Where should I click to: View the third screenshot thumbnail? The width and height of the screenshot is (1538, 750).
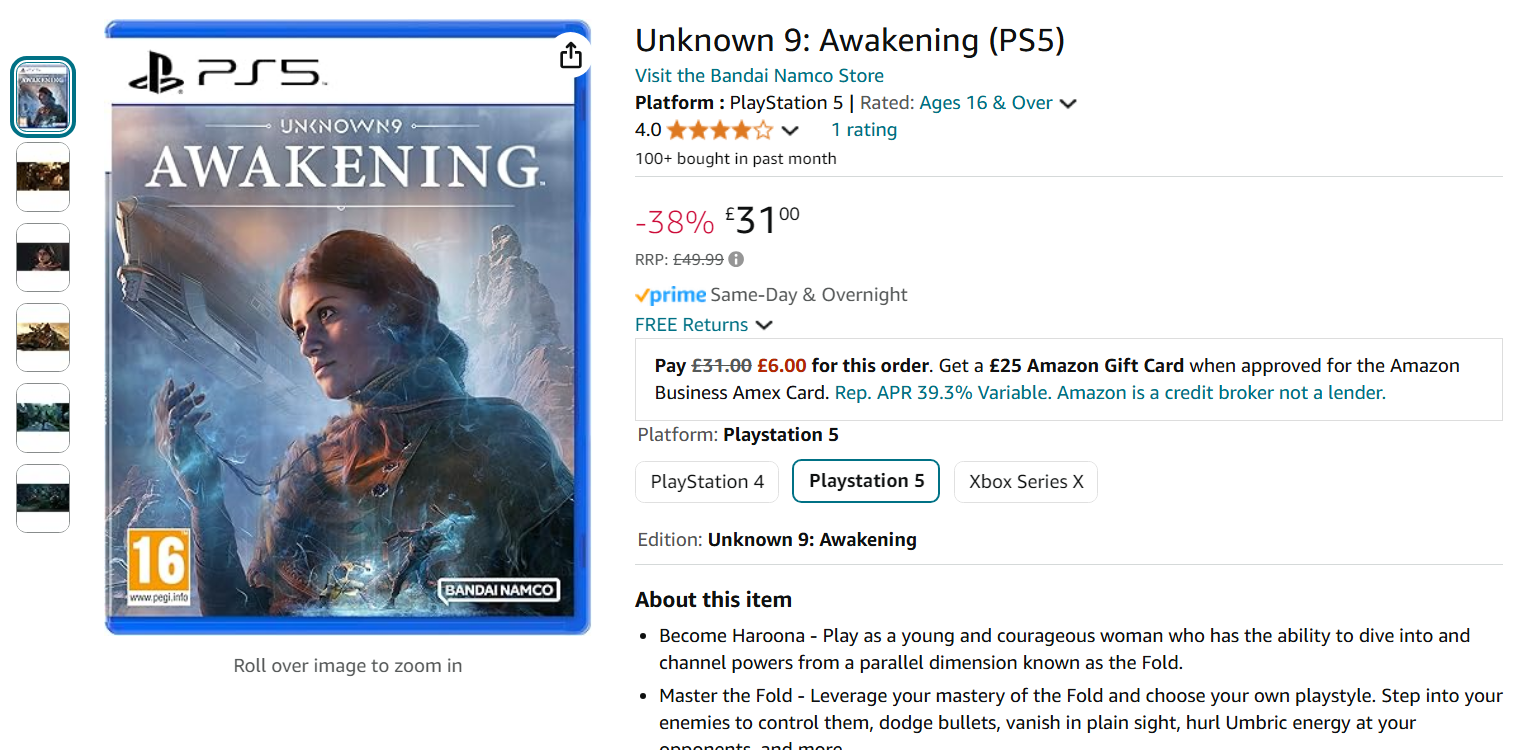tap(43, 257)
